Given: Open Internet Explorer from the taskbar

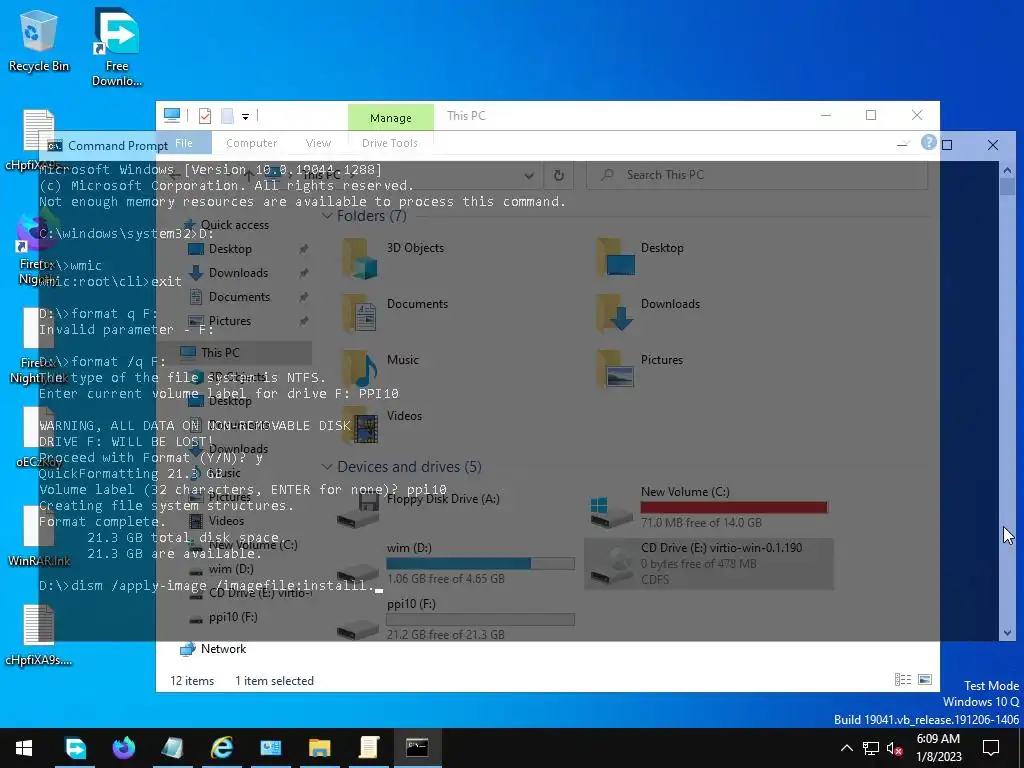Looking at the screenshot, I should pos(222,748).
